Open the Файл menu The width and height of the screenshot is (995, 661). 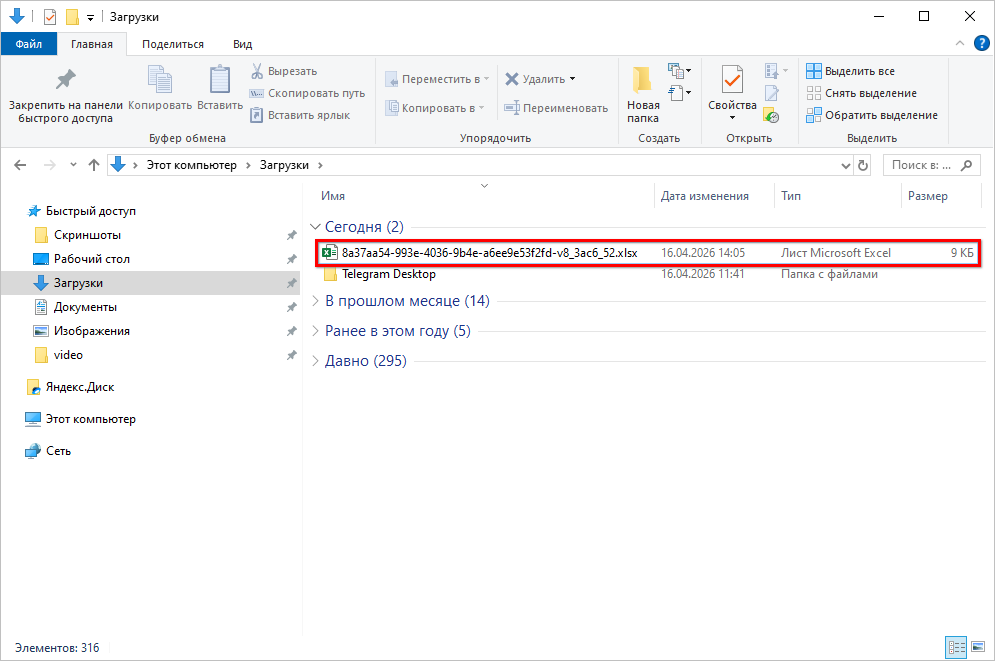pos(29,44)
